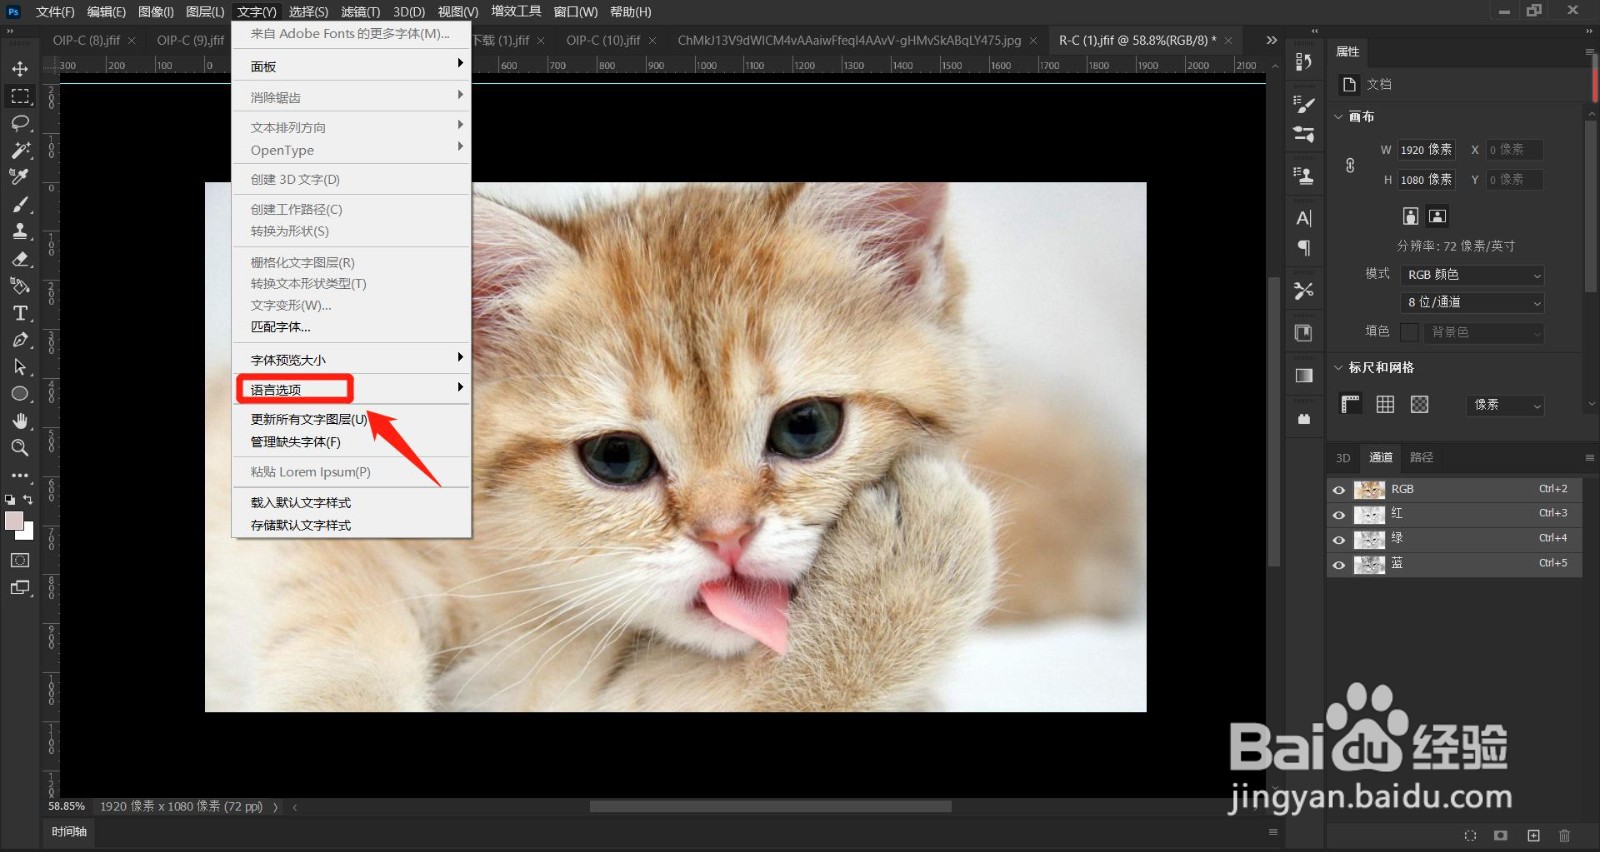This screenshot has width=1600, height=852.
Task: Expand the 面板 submenu
Action: [352, 66]
